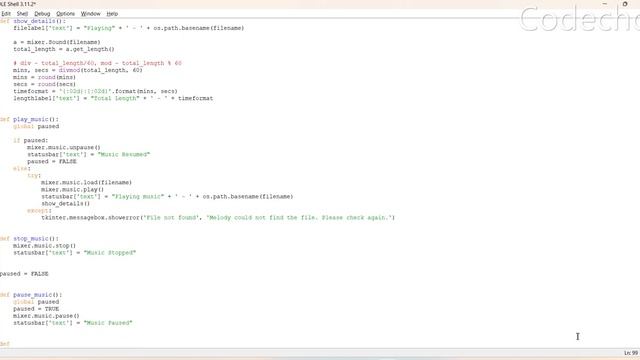This screenshot has height=360, width=640.
Task: Click the pause_music function definition
Action: point(31,295)
